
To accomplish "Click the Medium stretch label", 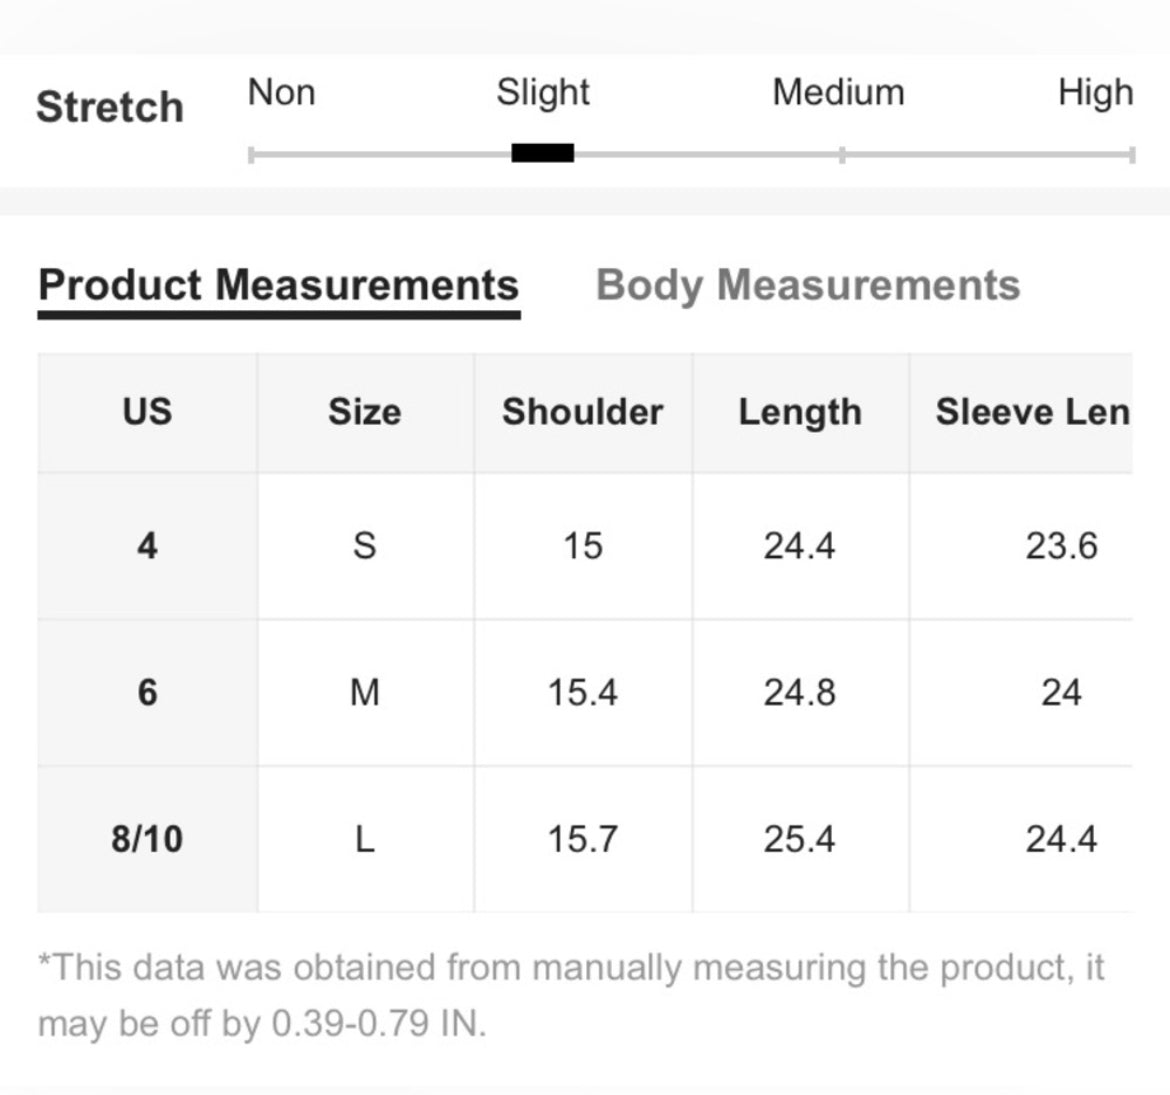I will pyautogui.click(x=838, y=93).
